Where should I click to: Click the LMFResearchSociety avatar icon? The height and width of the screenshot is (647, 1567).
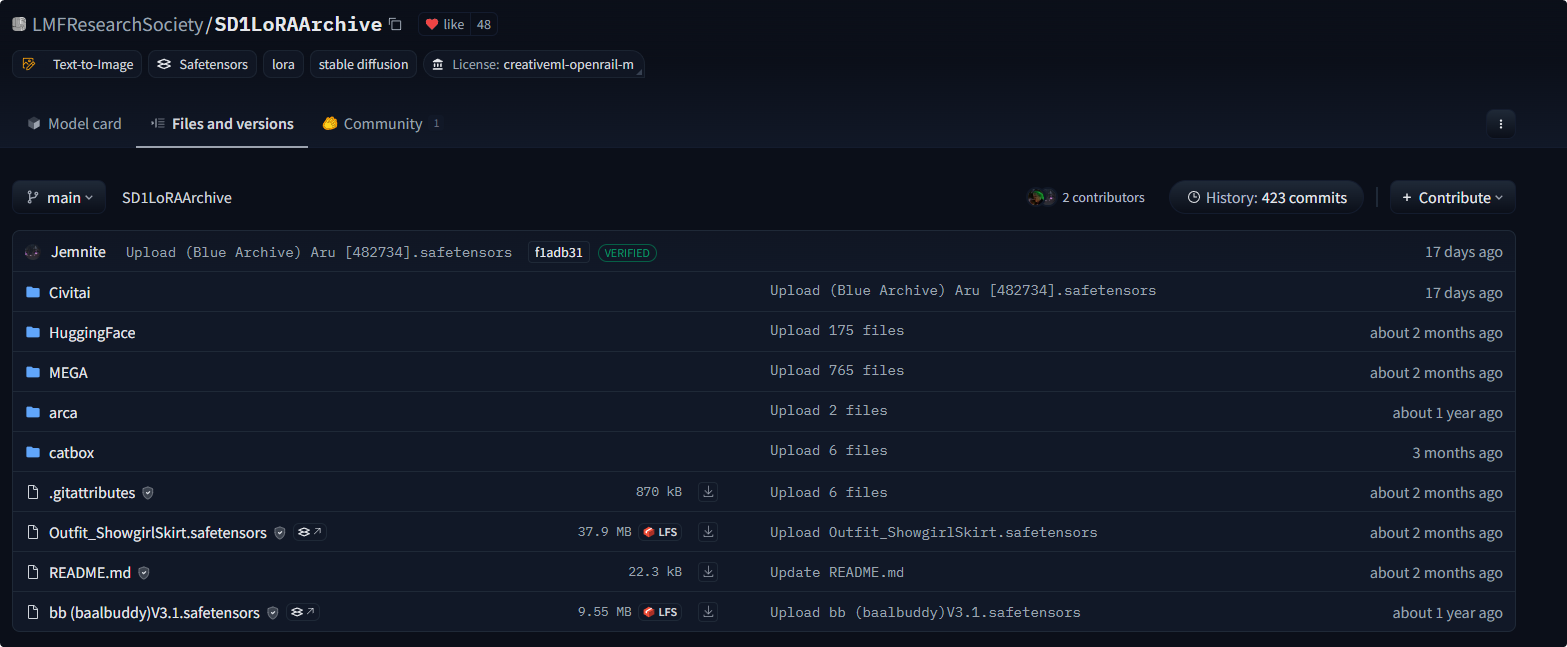(x=19, y=24)
